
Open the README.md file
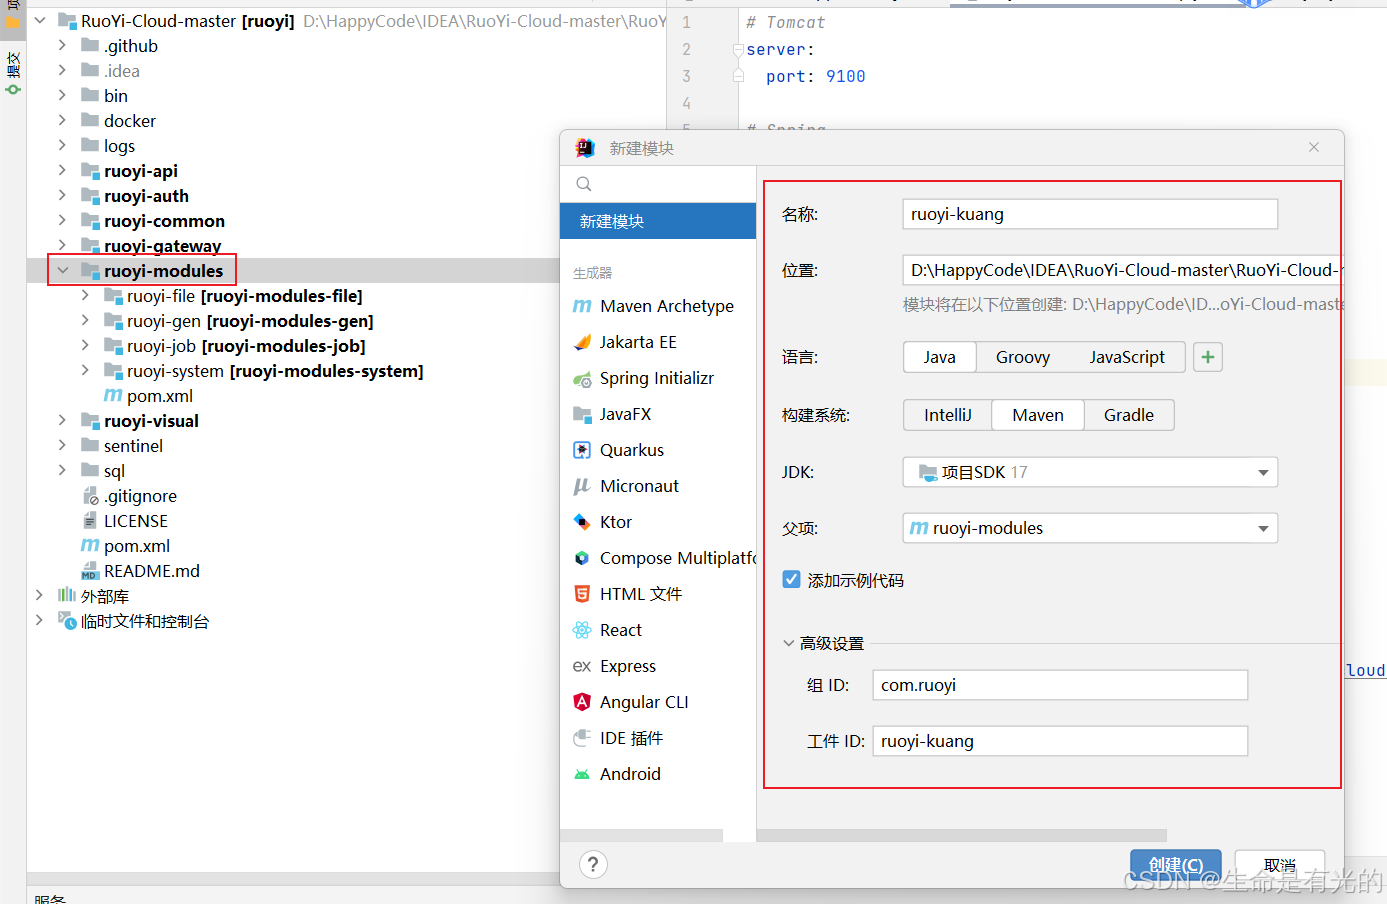[x=141, y=571]
